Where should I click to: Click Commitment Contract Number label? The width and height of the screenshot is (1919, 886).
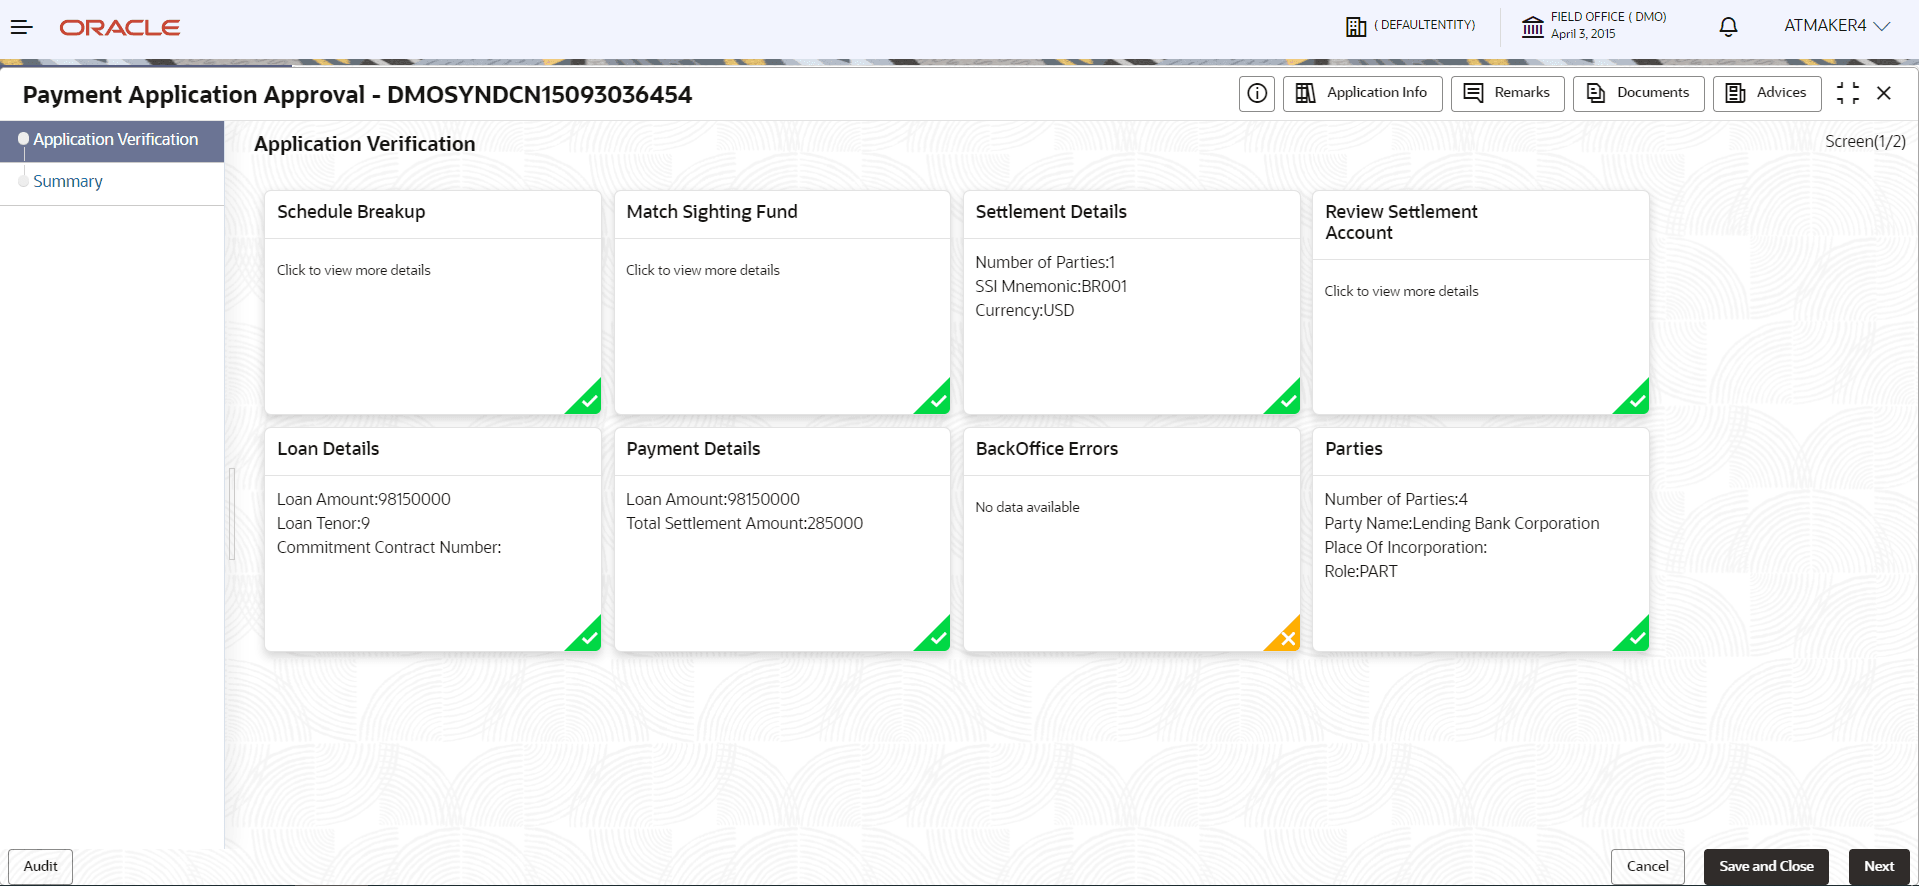389,547
